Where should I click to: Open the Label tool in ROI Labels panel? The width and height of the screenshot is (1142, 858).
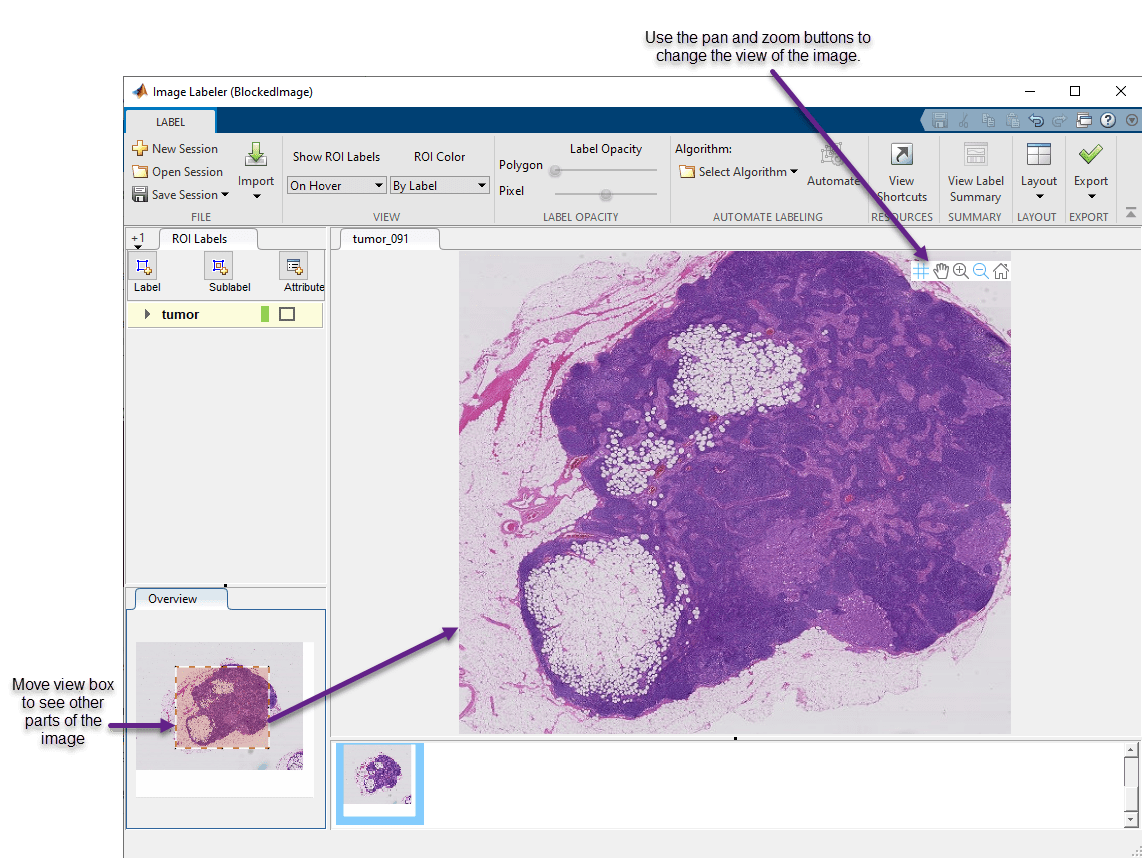[144, 266]
